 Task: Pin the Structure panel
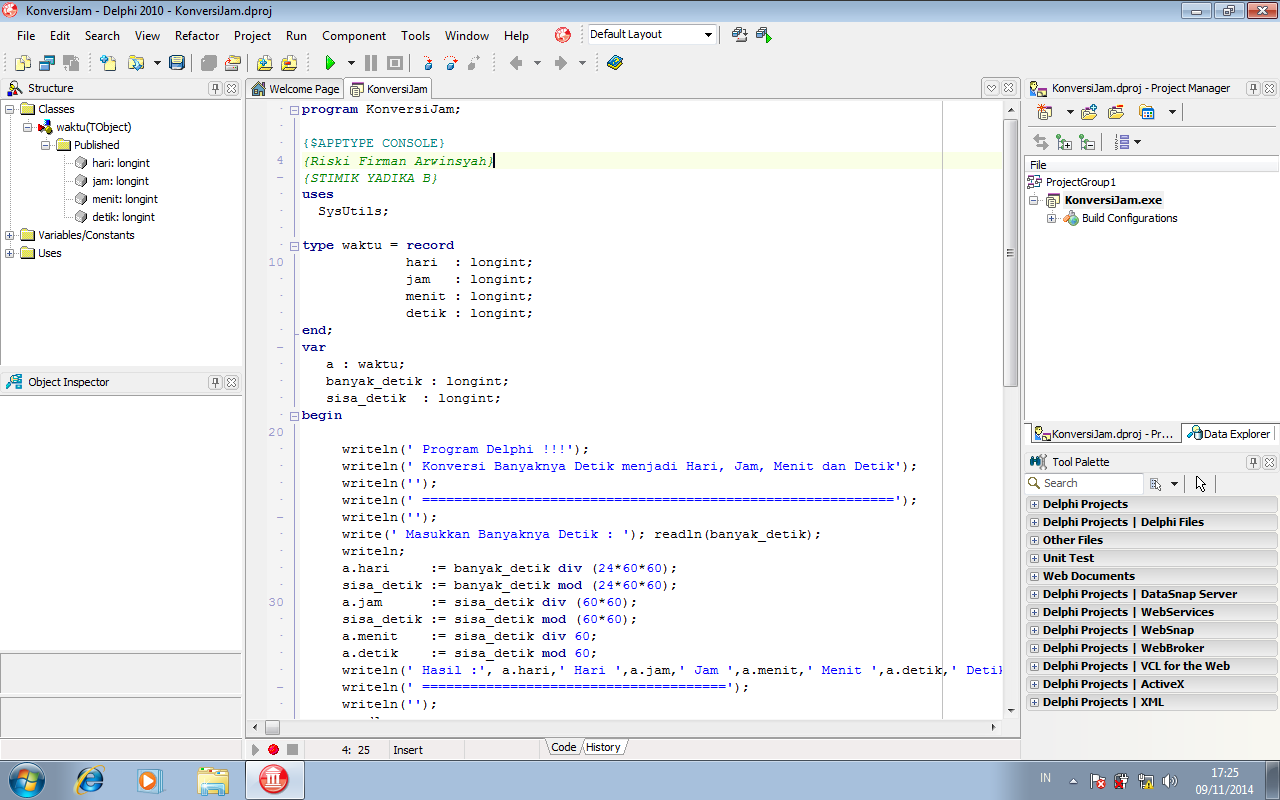pyautogui.click(x=215, y=88)
